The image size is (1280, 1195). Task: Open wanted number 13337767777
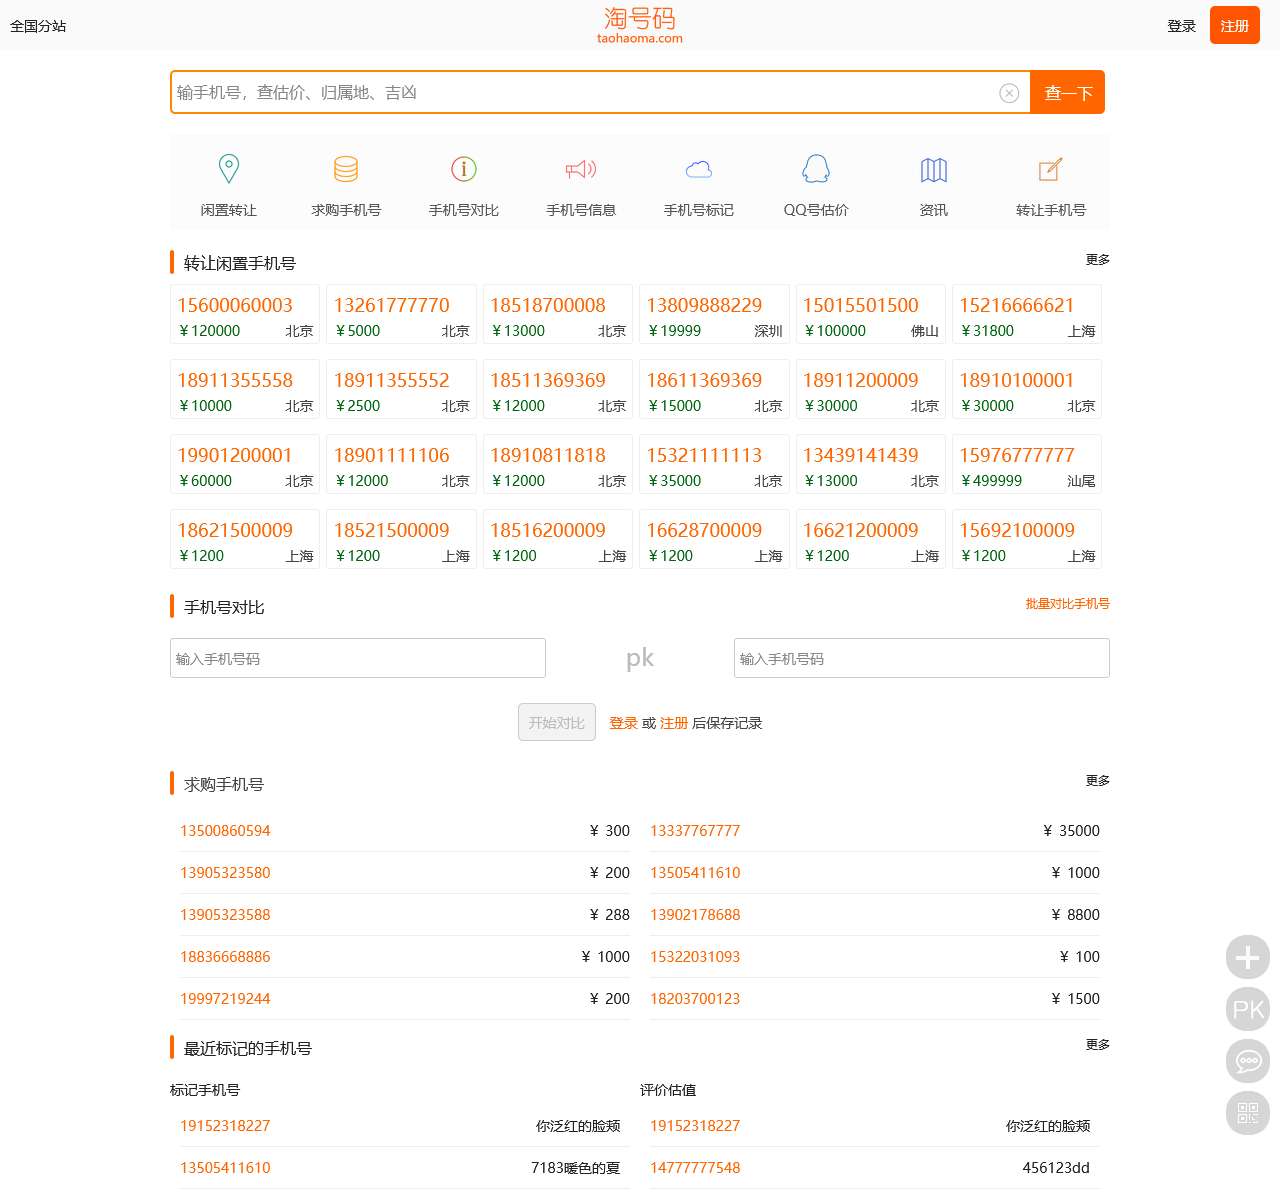pyautogui.click(x=695, y=831)
